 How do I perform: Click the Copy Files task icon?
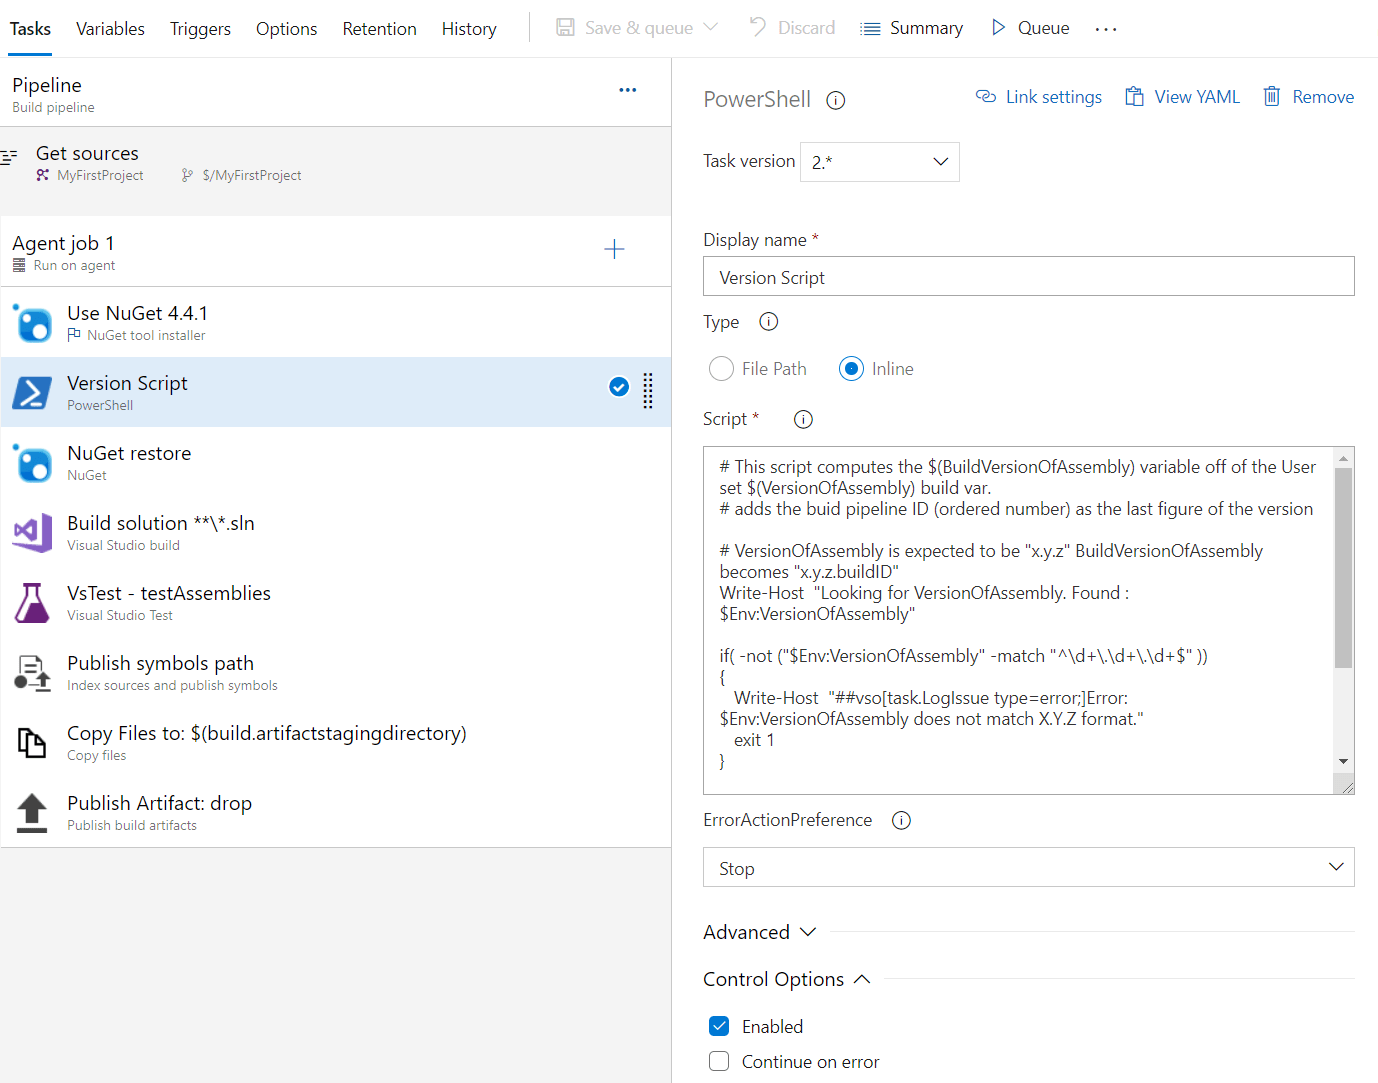click(x=31, y=742)
